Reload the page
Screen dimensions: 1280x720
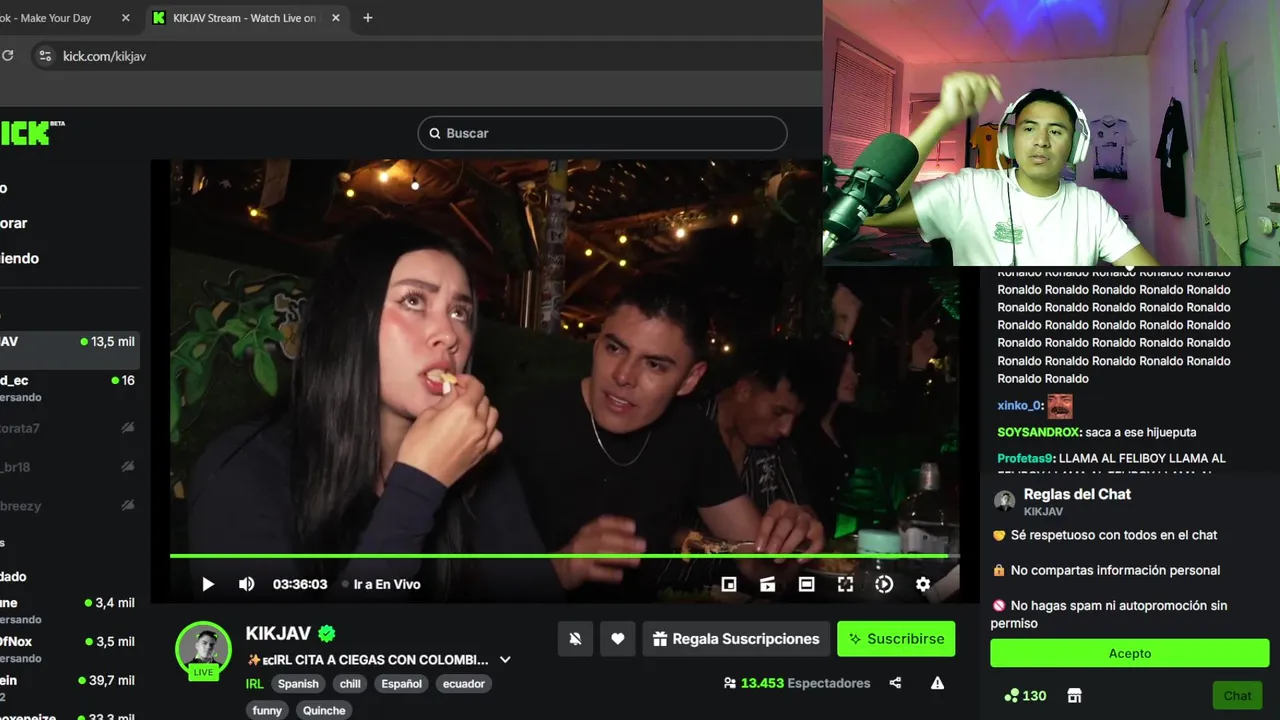pyautogui.click(x=8, y=56)
